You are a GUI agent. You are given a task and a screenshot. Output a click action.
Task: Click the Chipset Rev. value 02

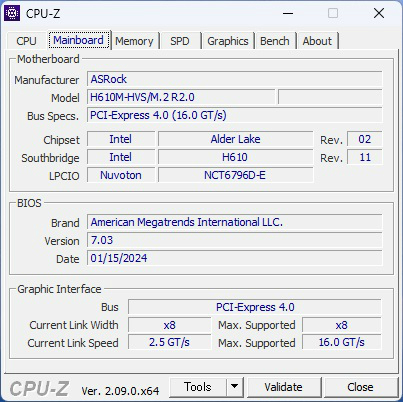[364, 139]
